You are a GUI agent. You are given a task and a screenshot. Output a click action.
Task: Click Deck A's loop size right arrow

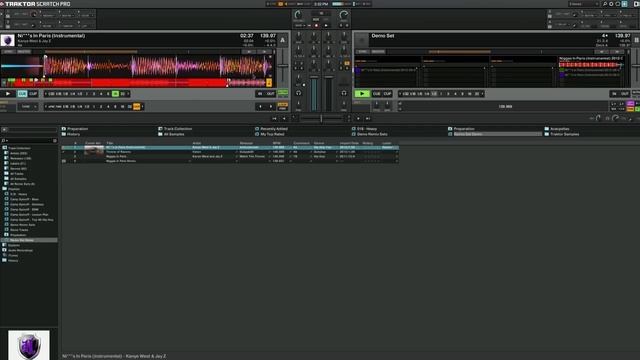(128, 94)
